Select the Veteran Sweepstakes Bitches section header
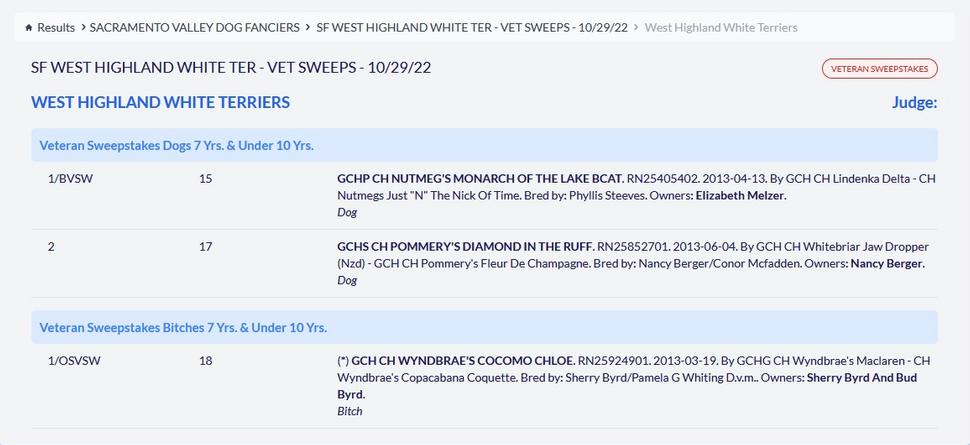 183,327
